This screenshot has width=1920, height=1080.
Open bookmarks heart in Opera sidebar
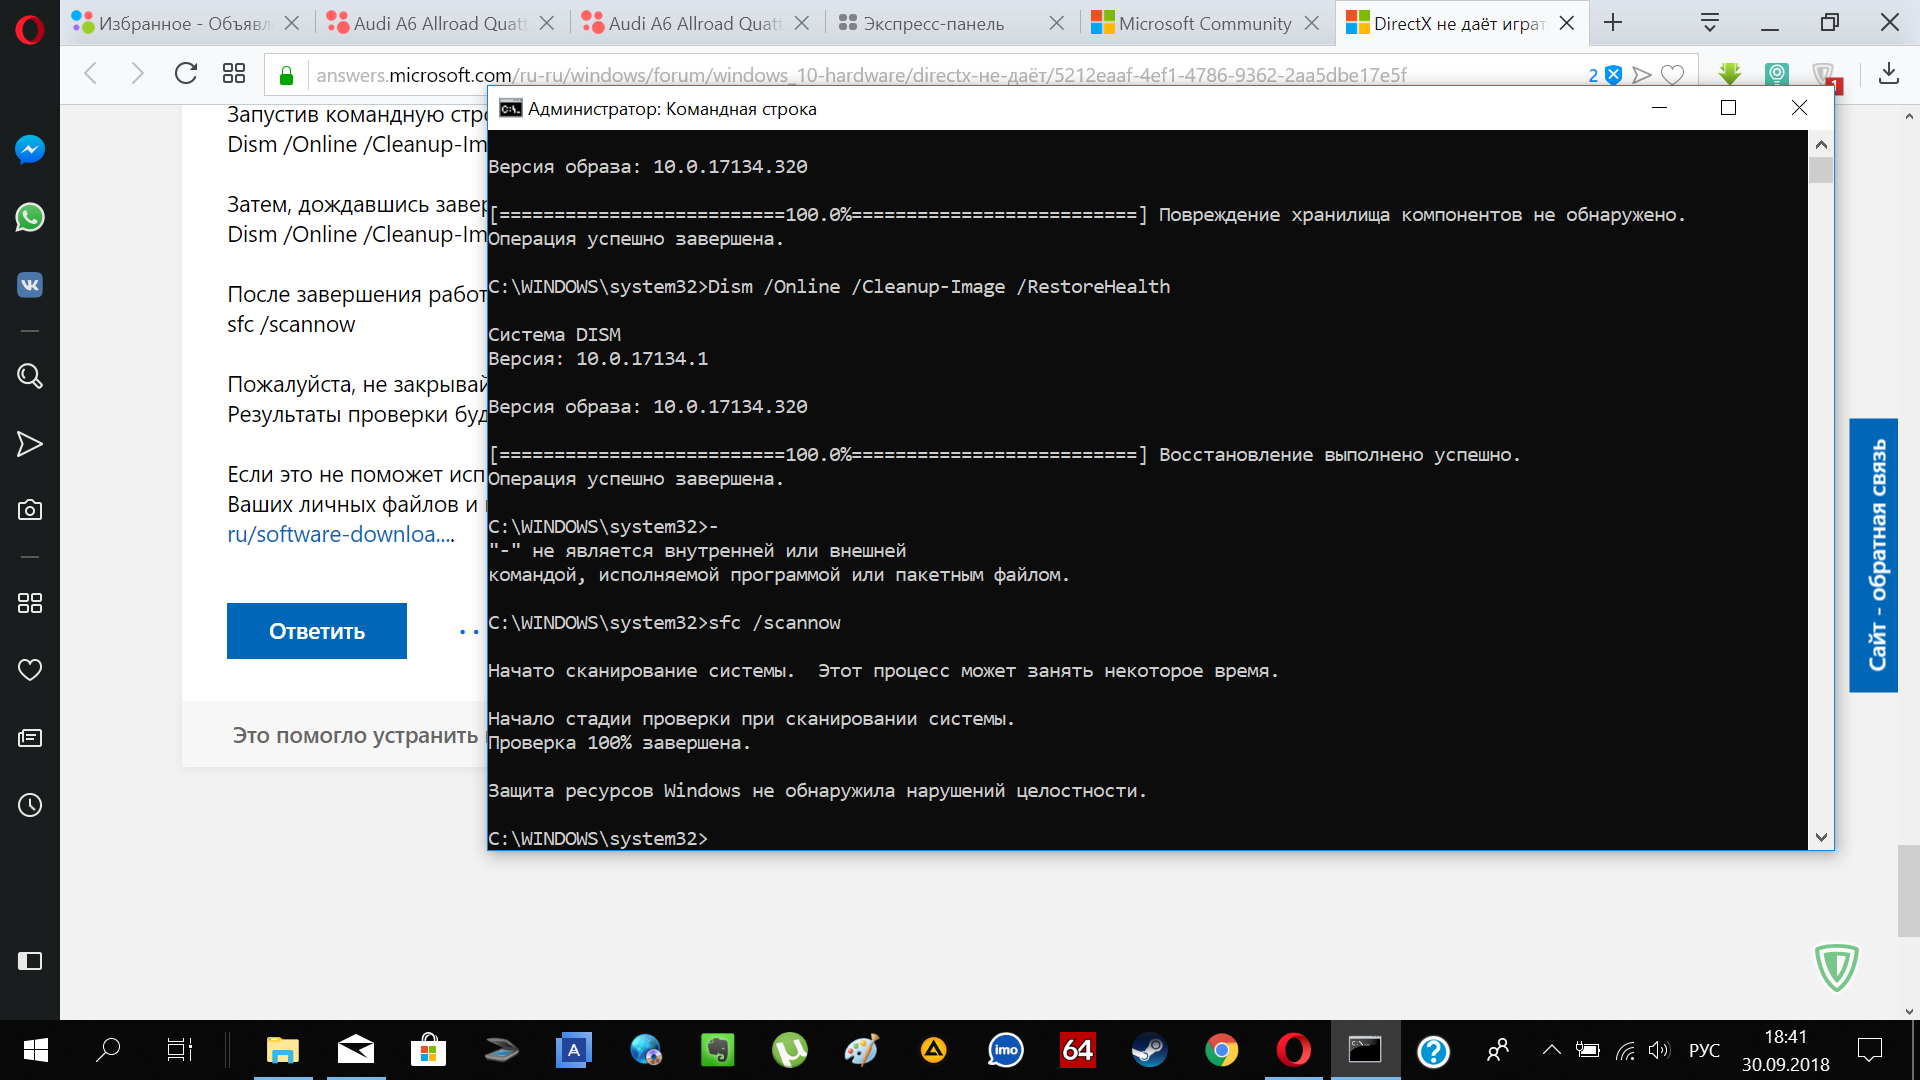coord(30,670)
